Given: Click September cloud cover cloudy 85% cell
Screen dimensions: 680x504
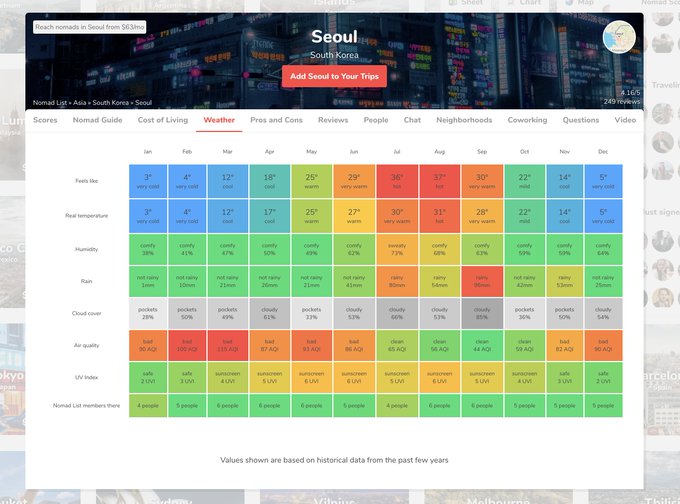Looking at the screenshot, I should (482, 314).
